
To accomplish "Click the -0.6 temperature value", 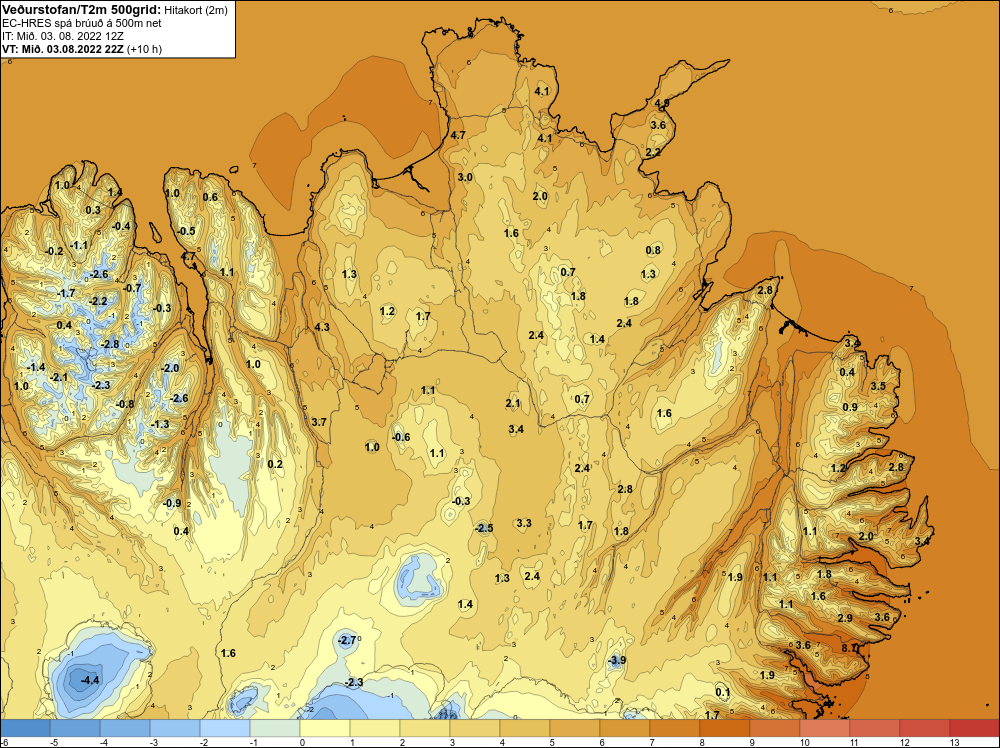I will [401, 437].
